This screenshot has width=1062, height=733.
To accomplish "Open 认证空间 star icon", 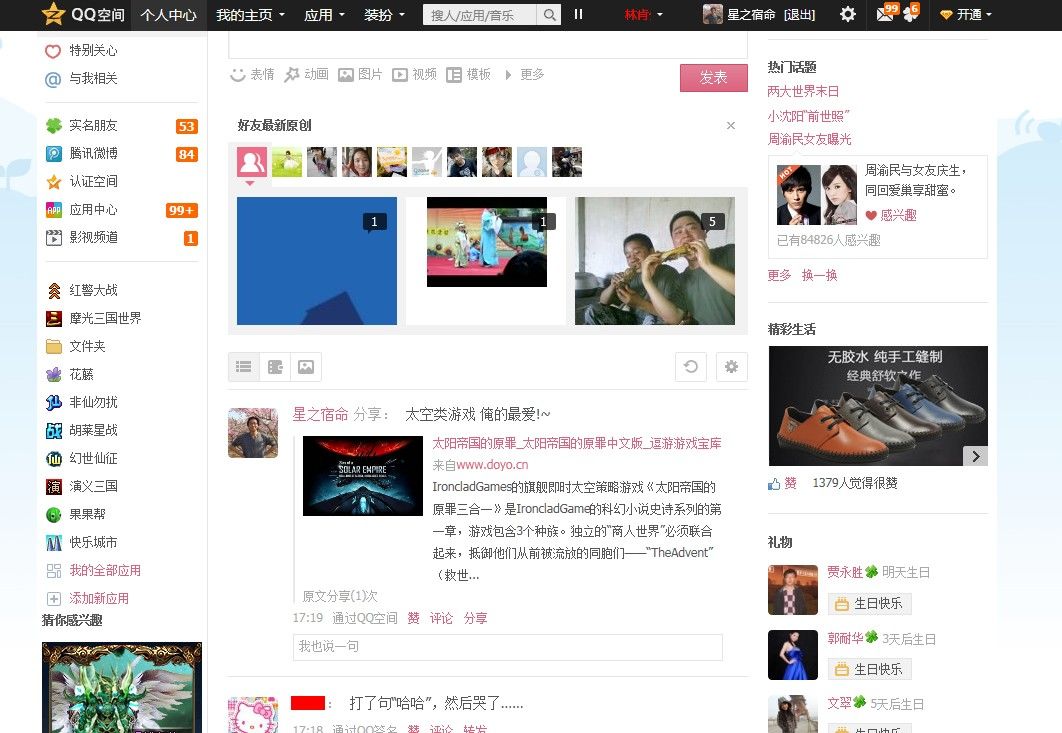I will pos(54,182).
